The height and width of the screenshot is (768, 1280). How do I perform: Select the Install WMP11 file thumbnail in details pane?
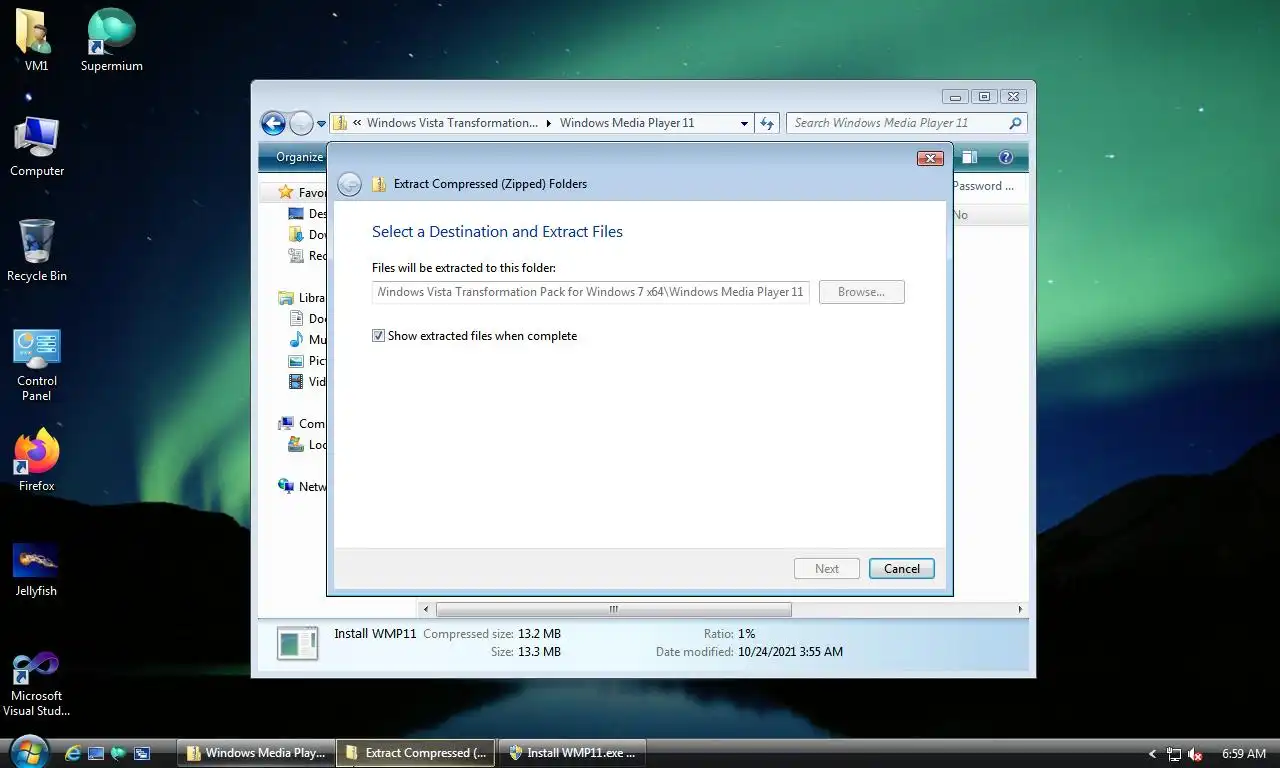coord(297,643)
